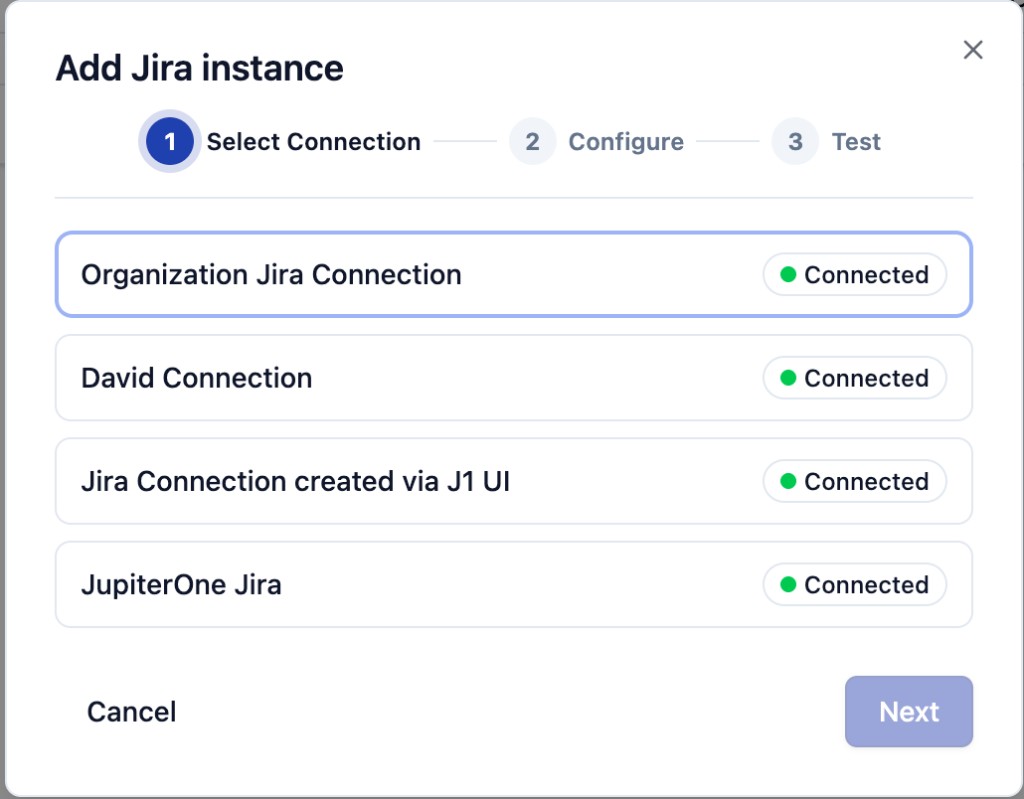This screenshot has width=1024, height=799.
Task: Click Connected status for J1 UI connection
Action: 854,481
